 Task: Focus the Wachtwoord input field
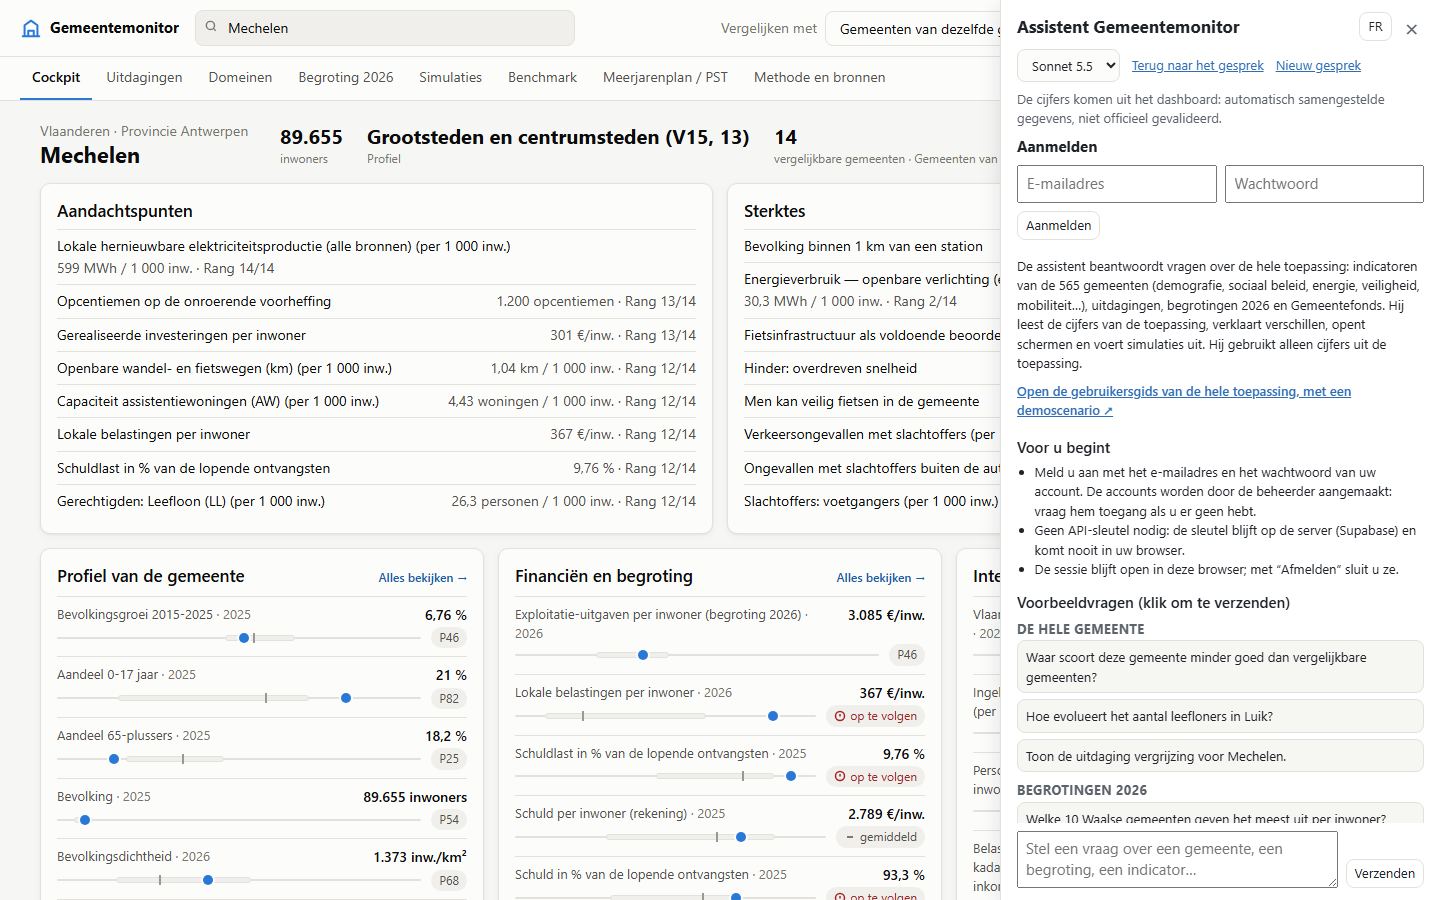tap(1324, 184)
